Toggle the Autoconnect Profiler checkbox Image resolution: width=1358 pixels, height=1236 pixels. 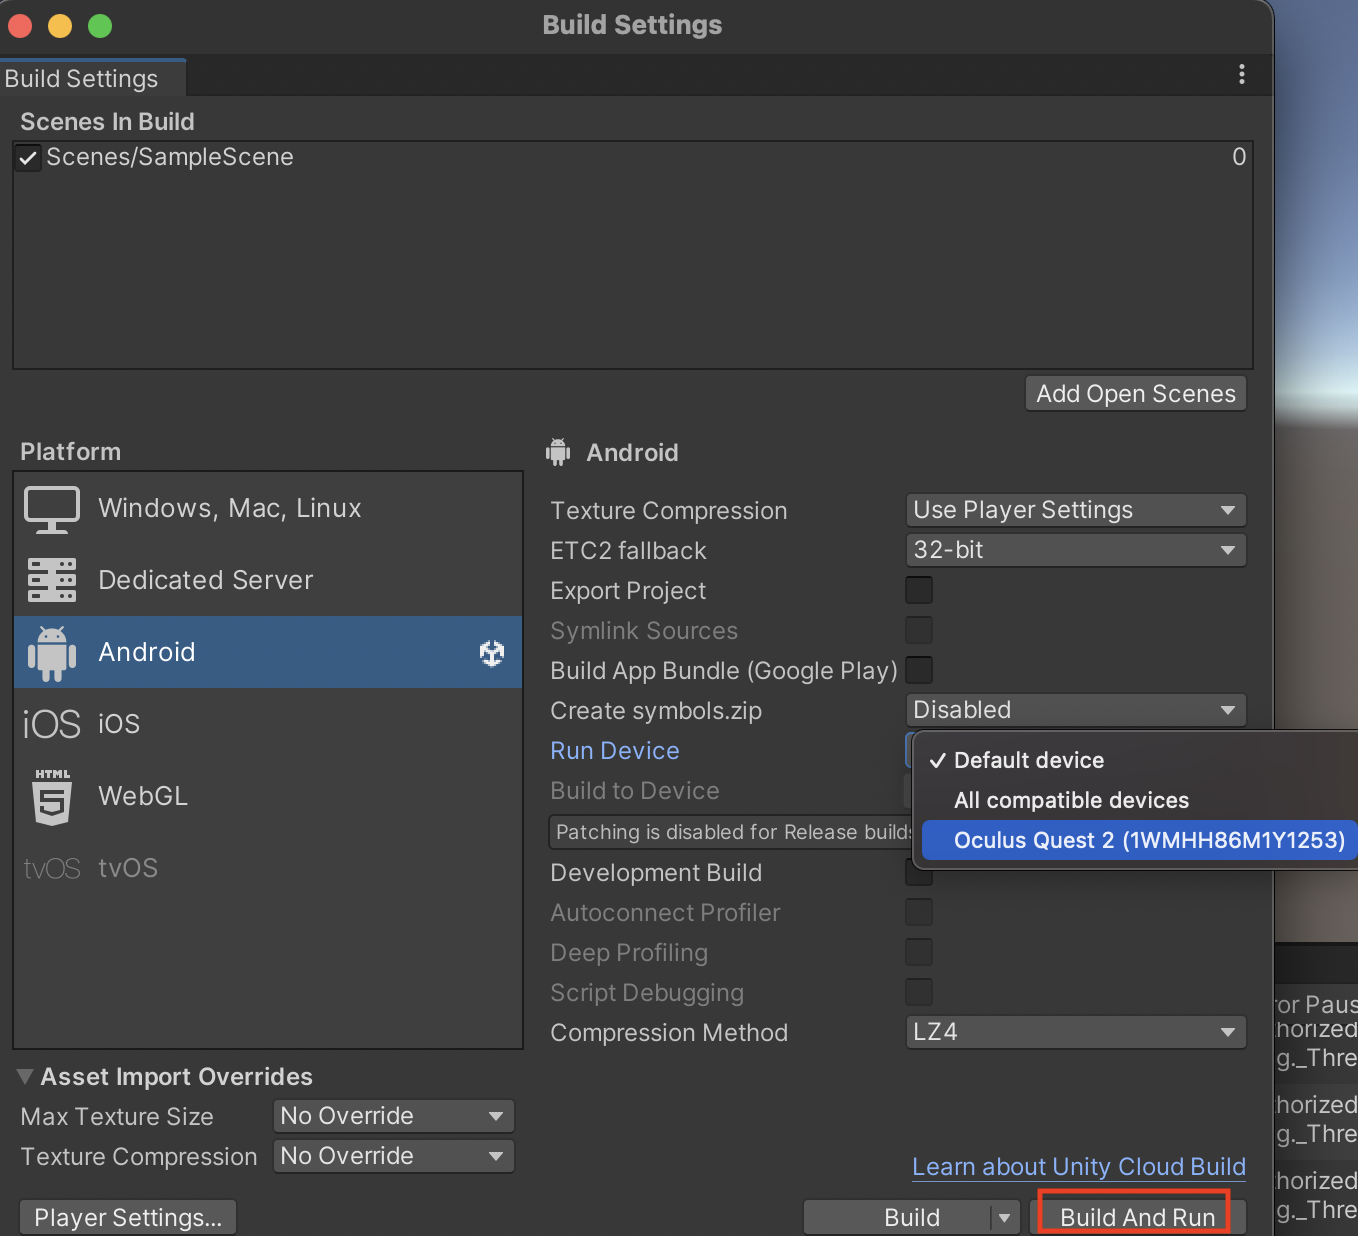[919, 912]
